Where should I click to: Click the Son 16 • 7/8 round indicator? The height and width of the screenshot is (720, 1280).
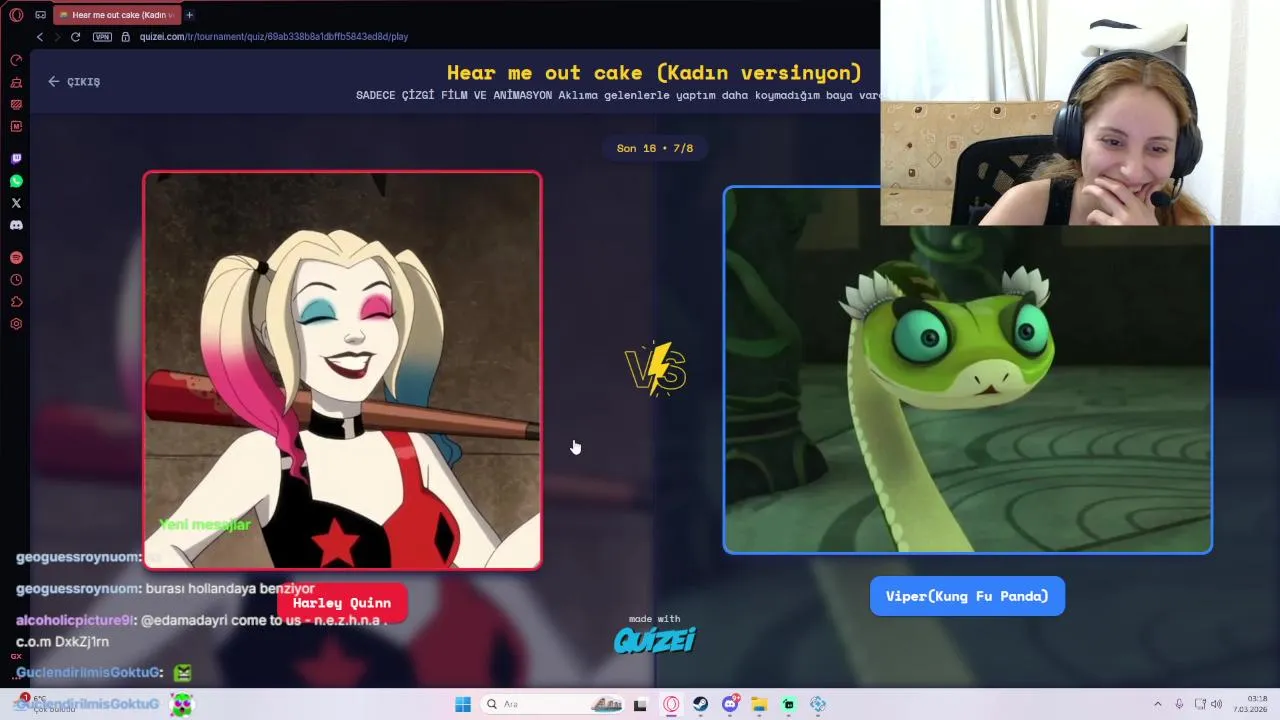pyautogui.click(x=655, y=148)
